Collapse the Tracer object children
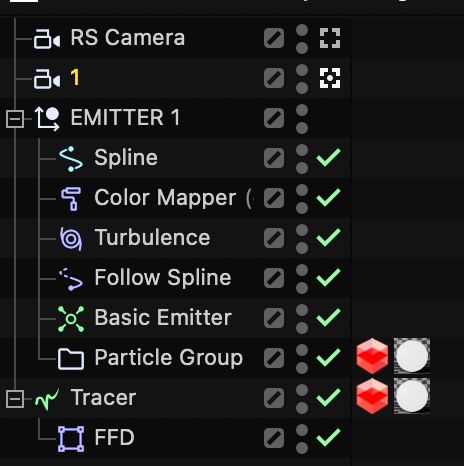Screen dimensions: 464x466 click(x=15, y=399)
